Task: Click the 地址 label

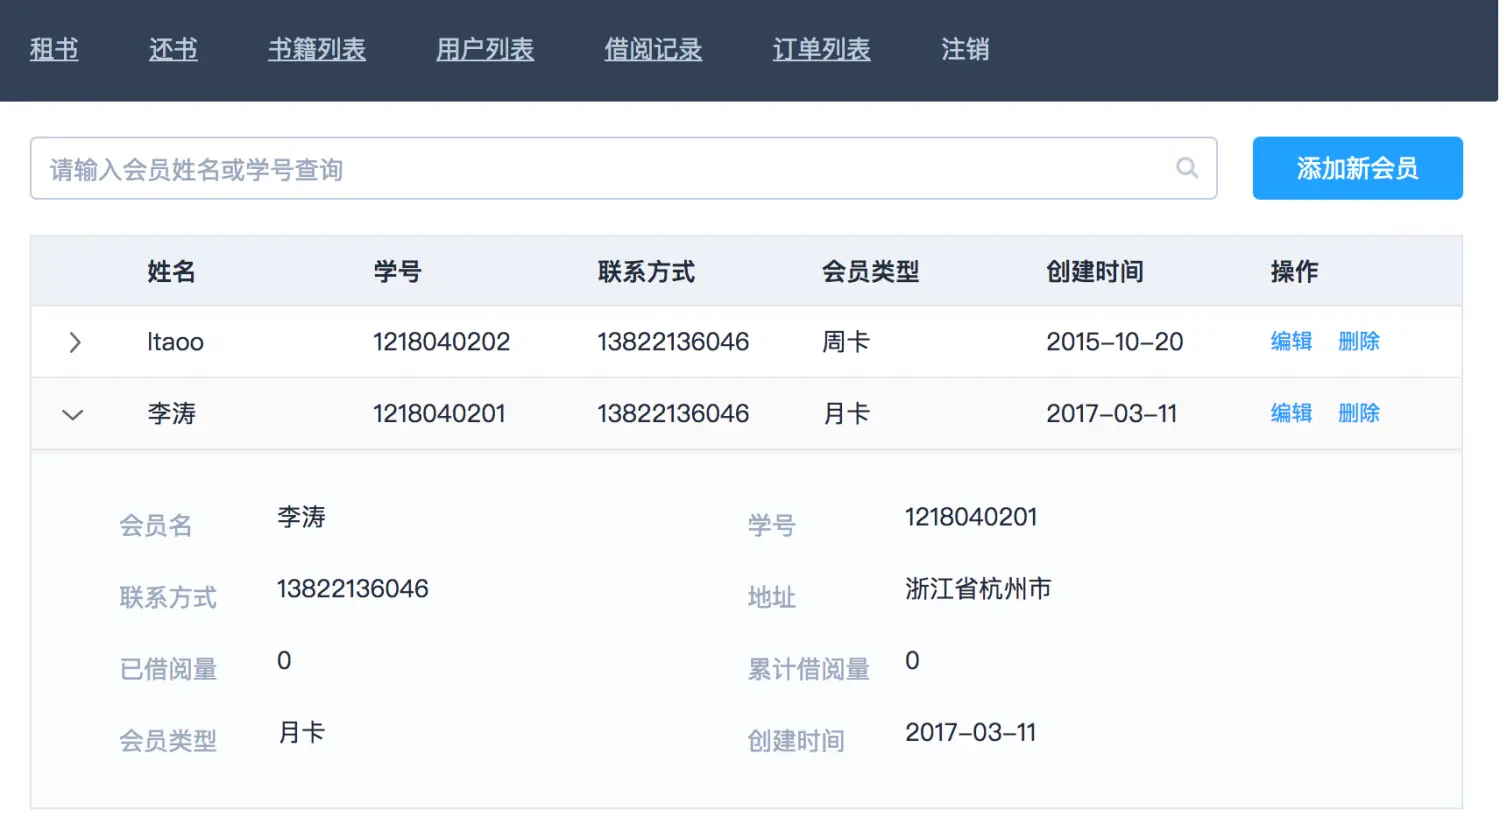Action: pos(771,598)
